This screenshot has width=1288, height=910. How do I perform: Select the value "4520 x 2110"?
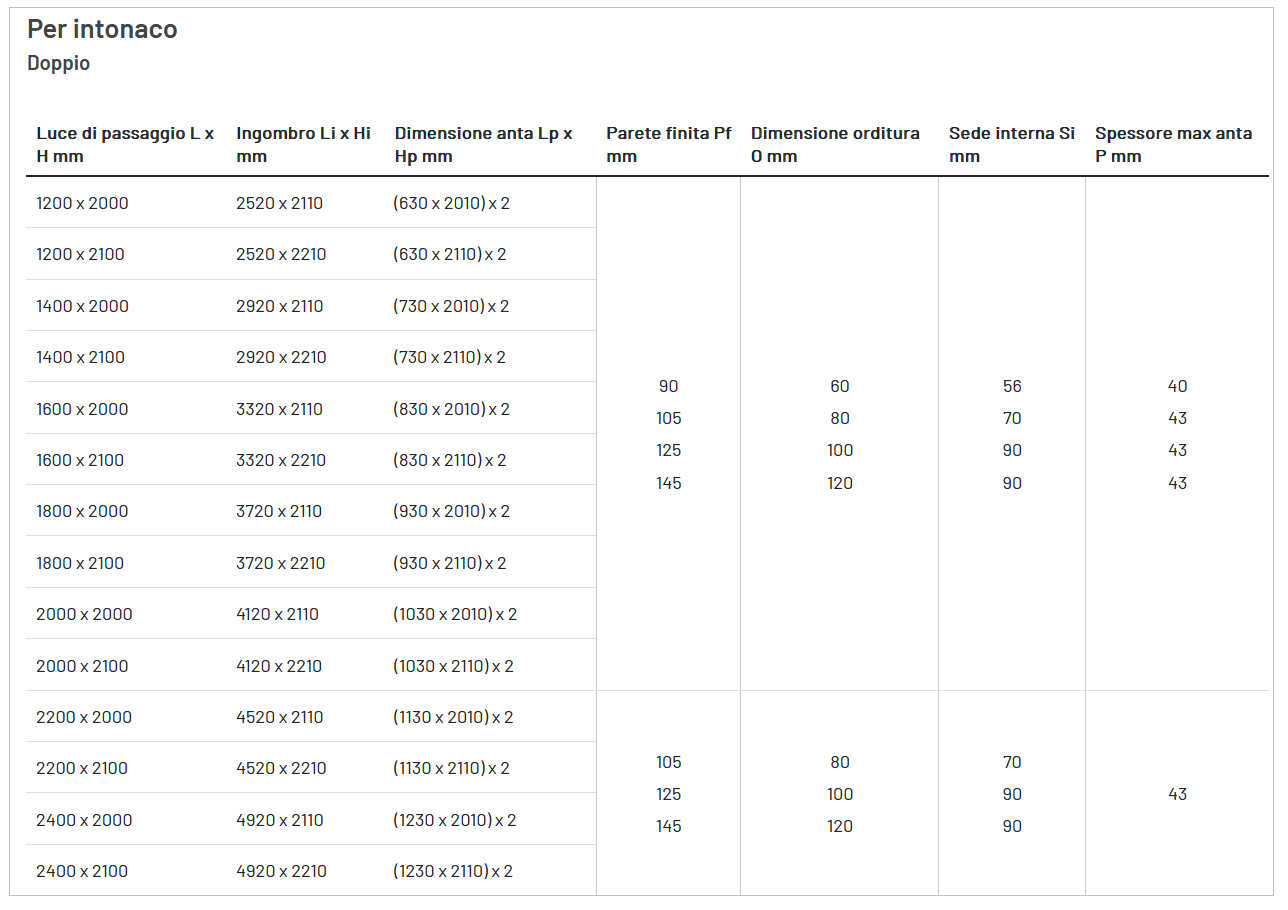[x=280, y=717]
